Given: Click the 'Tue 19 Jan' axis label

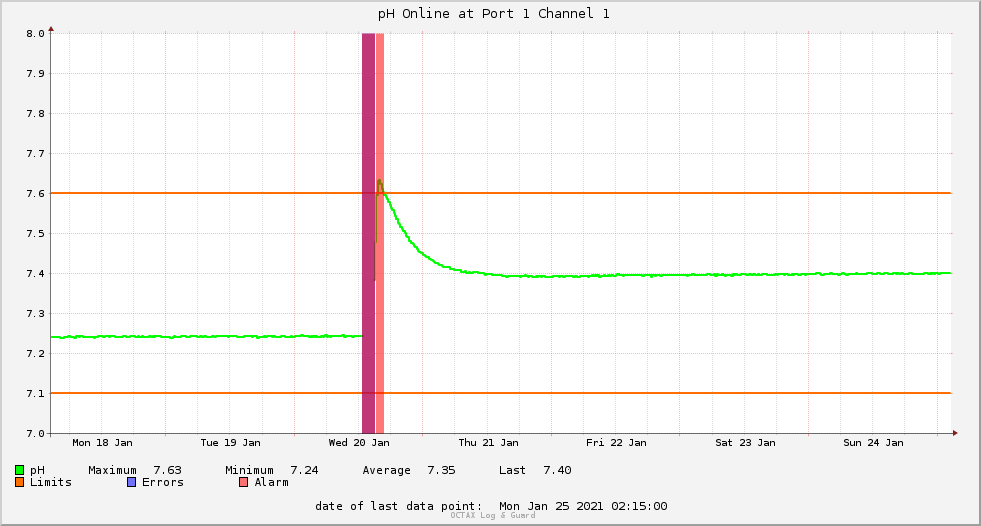Looking at the screenshot, I should pos(230,443).
